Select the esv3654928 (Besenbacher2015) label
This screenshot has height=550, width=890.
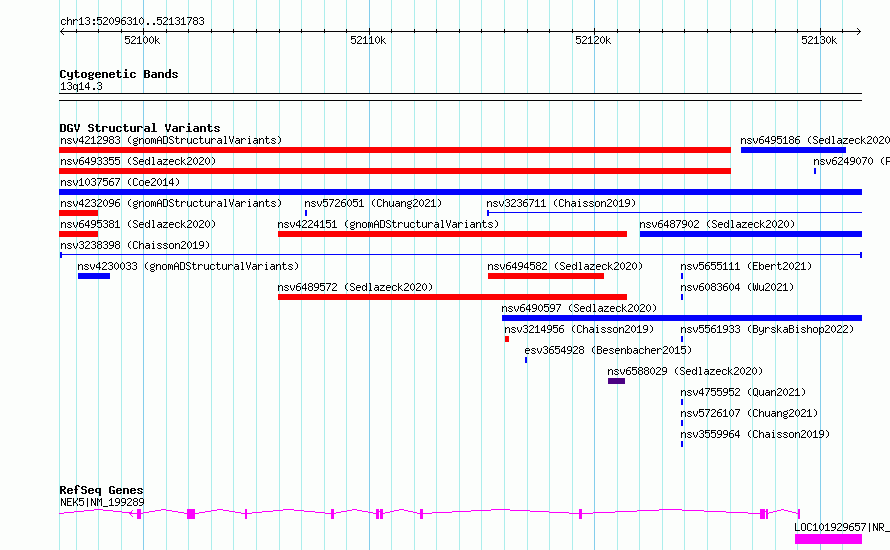608,350
